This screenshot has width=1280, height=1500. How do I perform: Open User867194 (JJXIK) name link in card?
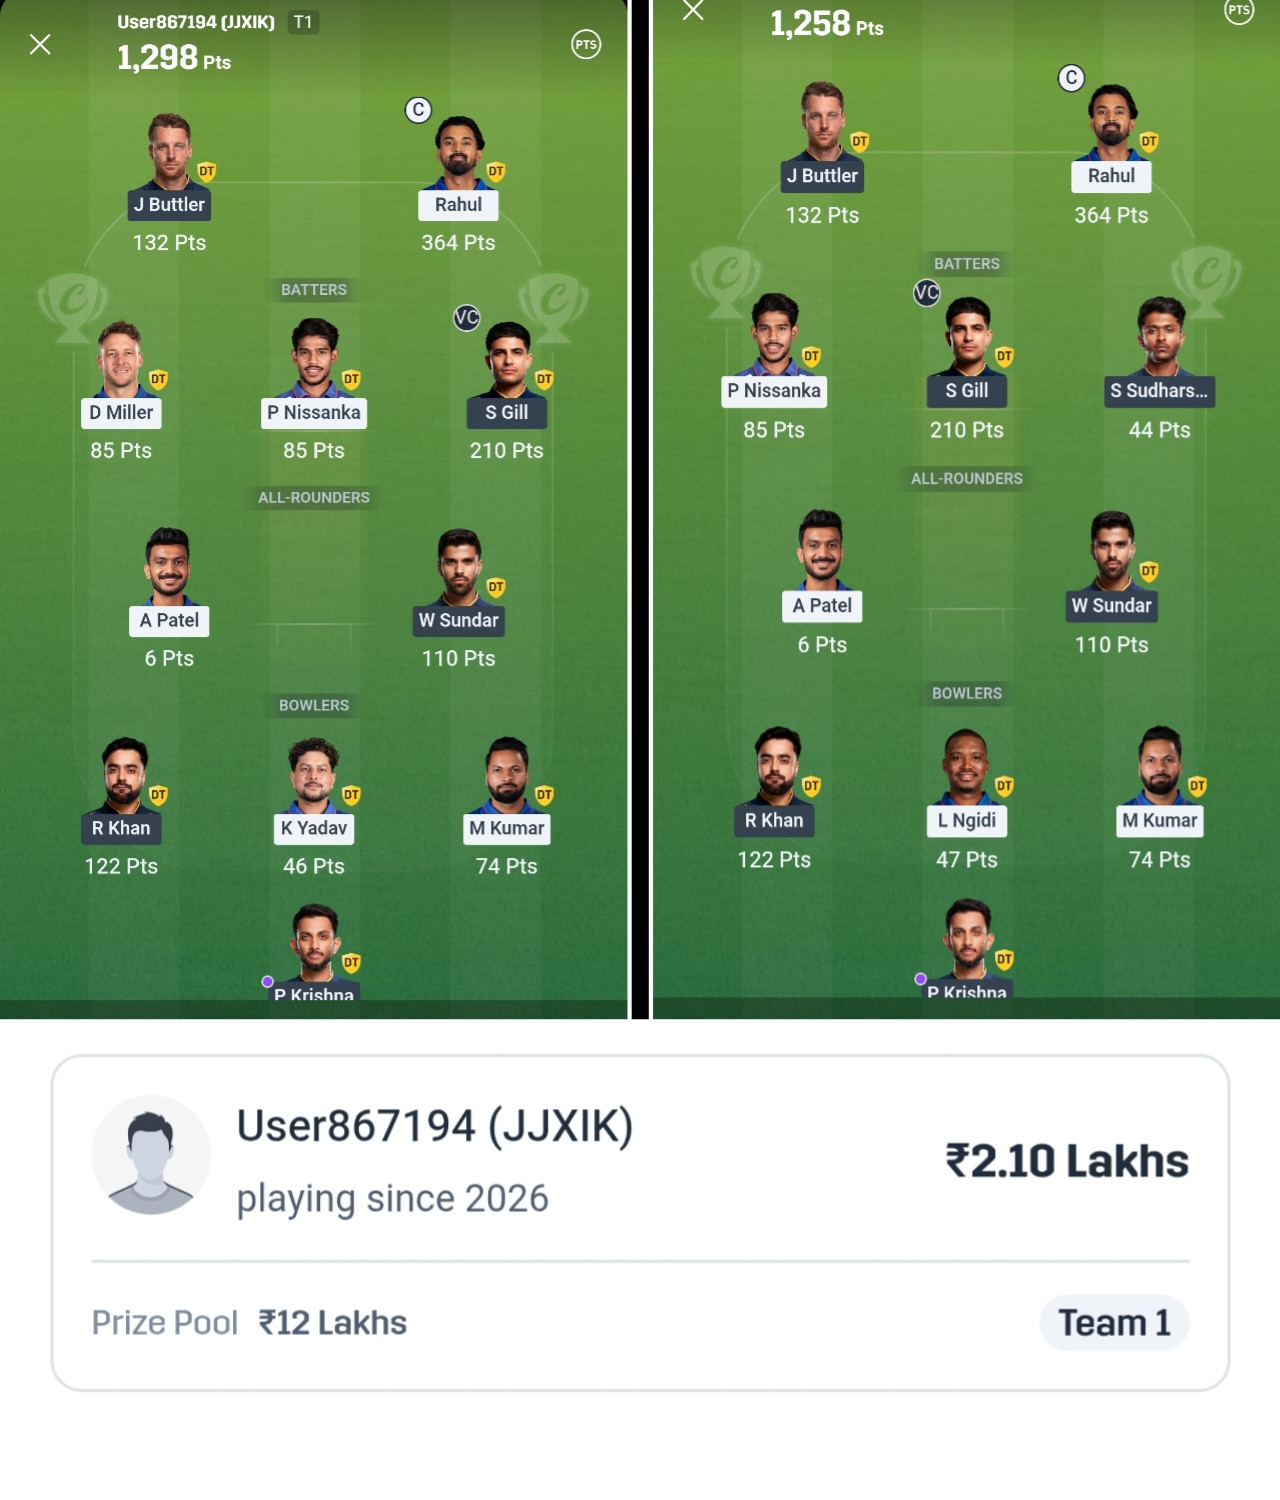435,1126
